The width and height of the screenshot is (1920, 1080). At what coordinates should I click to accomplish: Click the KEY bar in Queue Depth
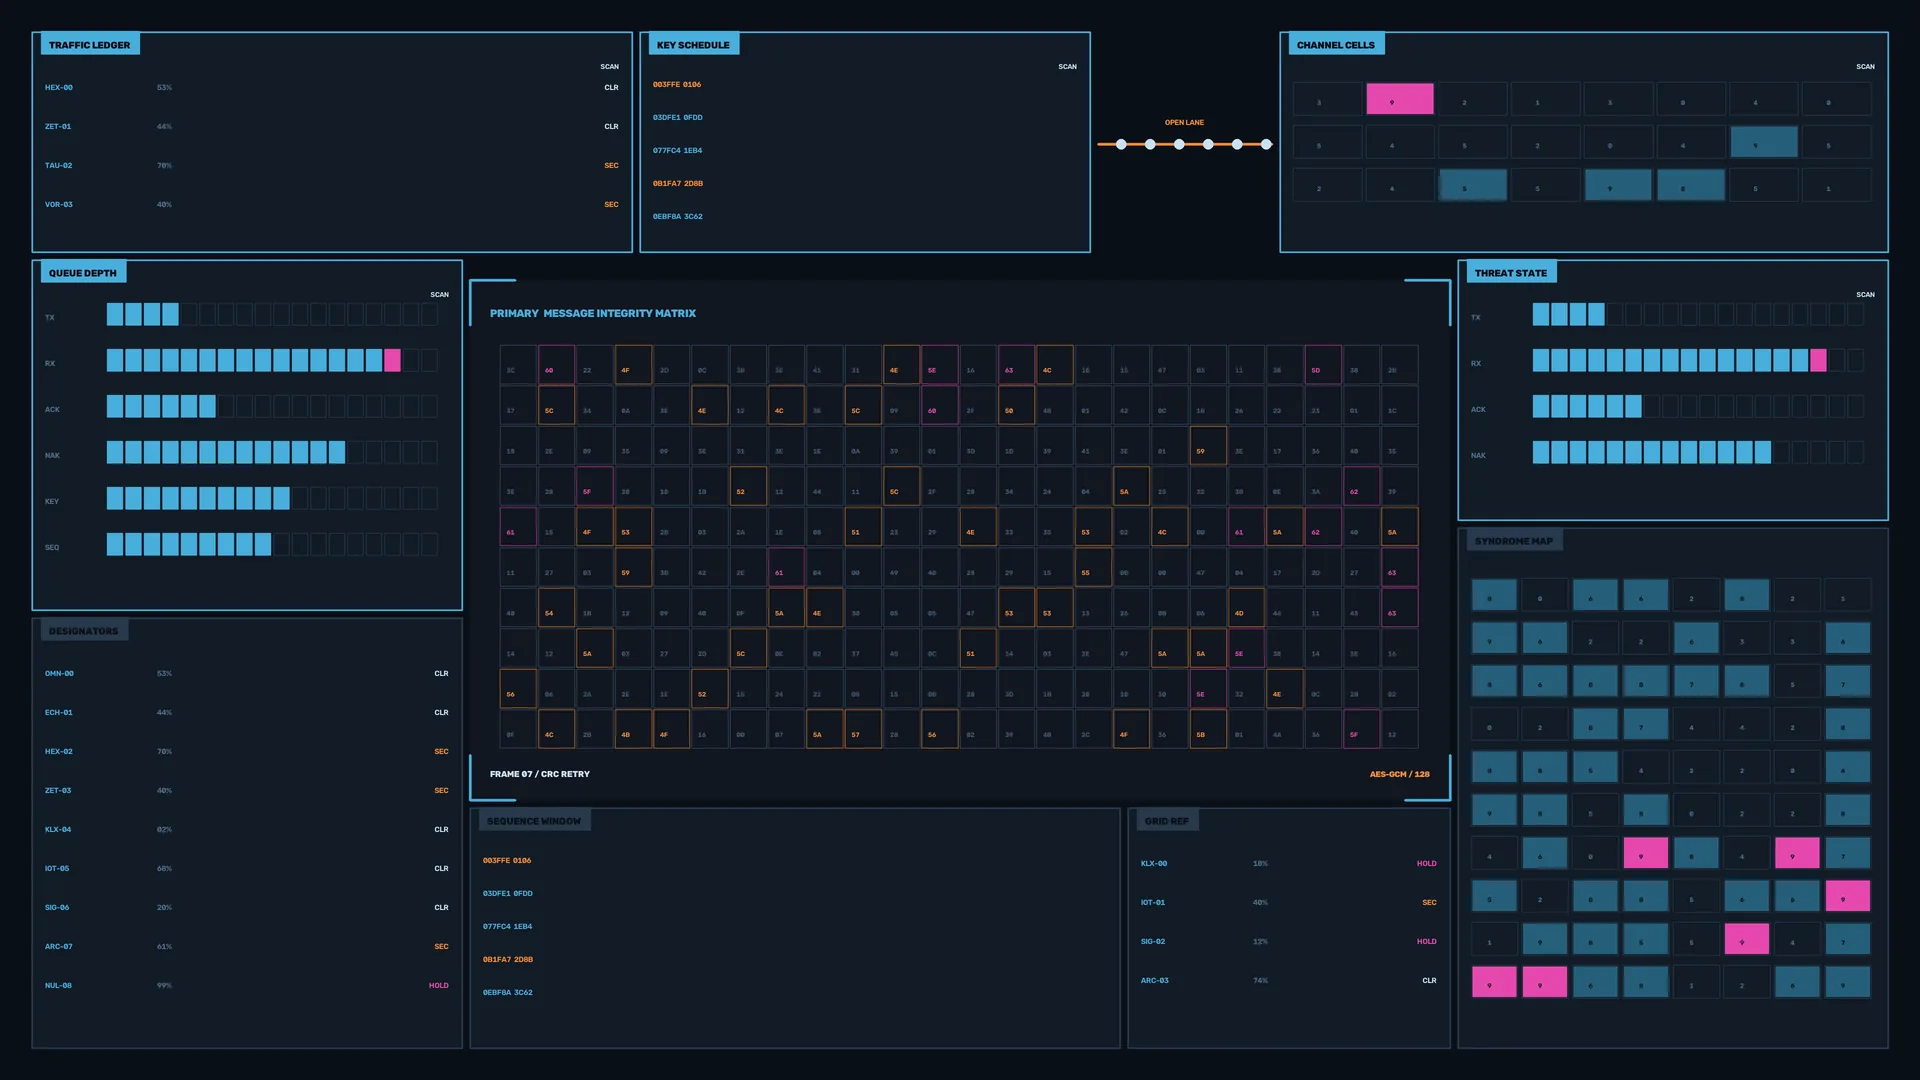coord(272,499)
